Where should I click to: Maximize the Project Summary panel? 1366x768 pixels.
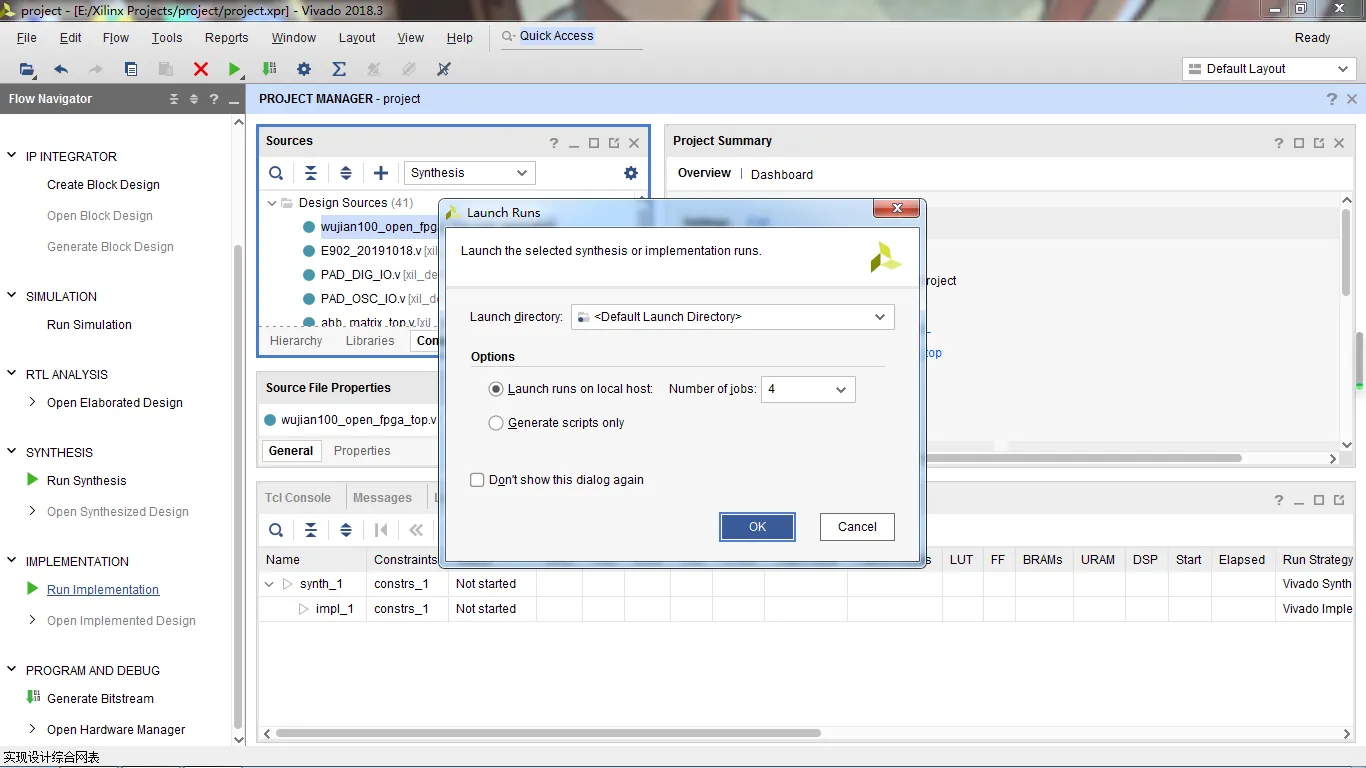[1299, 143]
